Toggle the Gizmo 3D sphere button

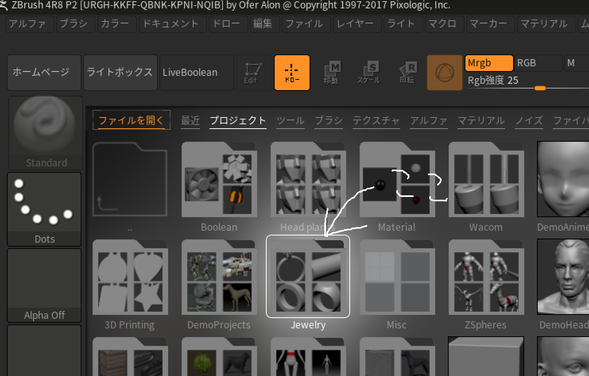(x=444, y=72)
